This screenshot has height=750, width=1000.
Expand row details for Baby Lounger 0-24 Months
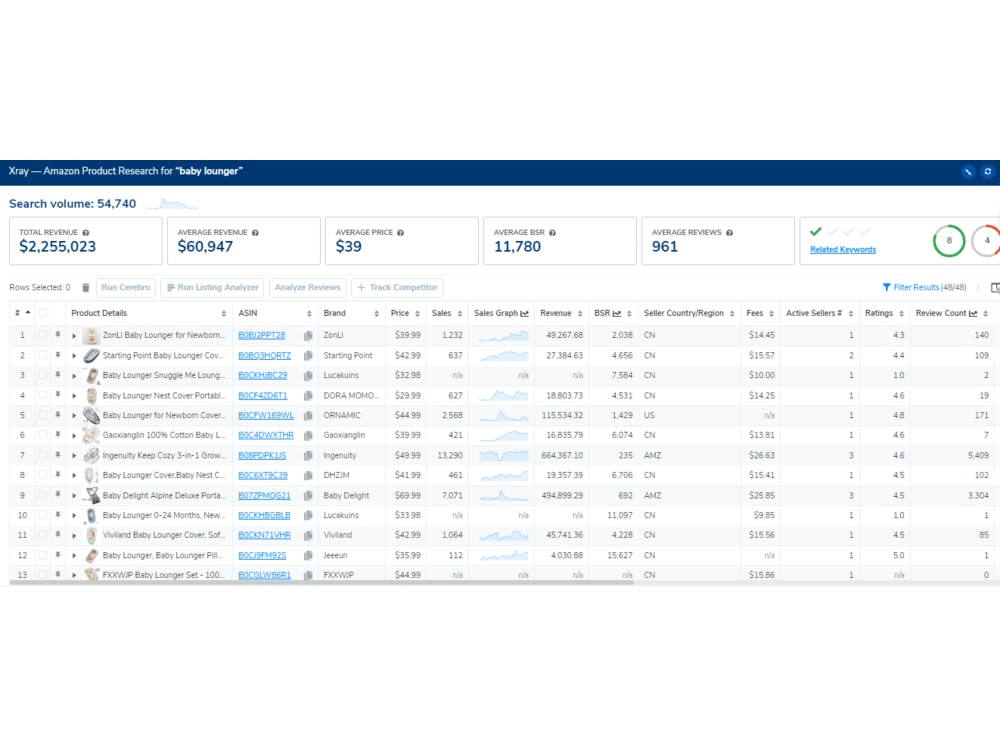coord(74,515)
